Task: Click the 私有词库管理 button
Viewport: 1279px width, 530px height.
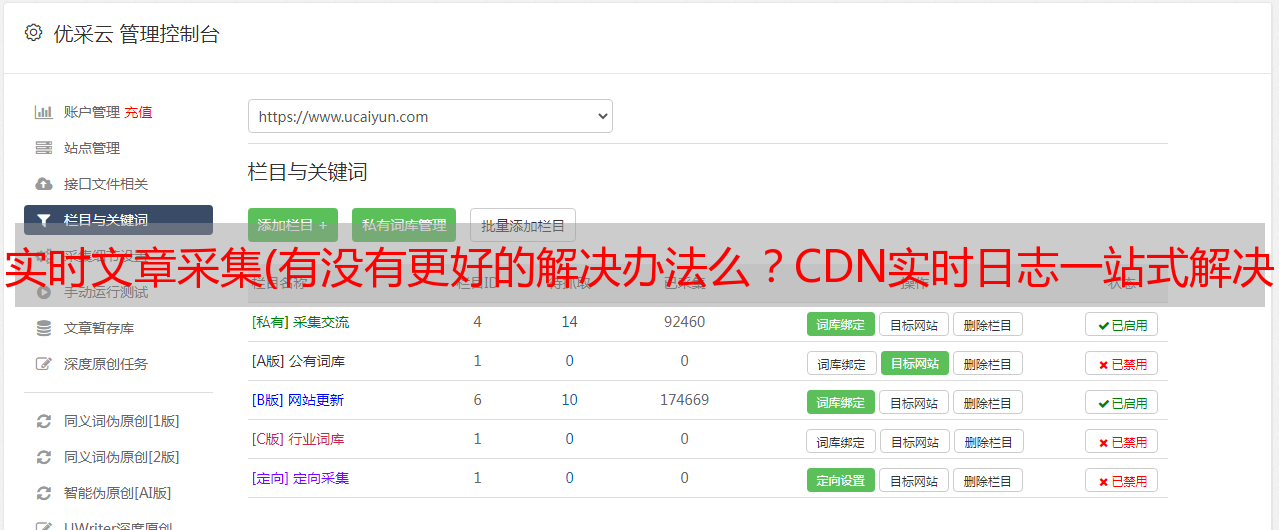Action: [404, 225]
